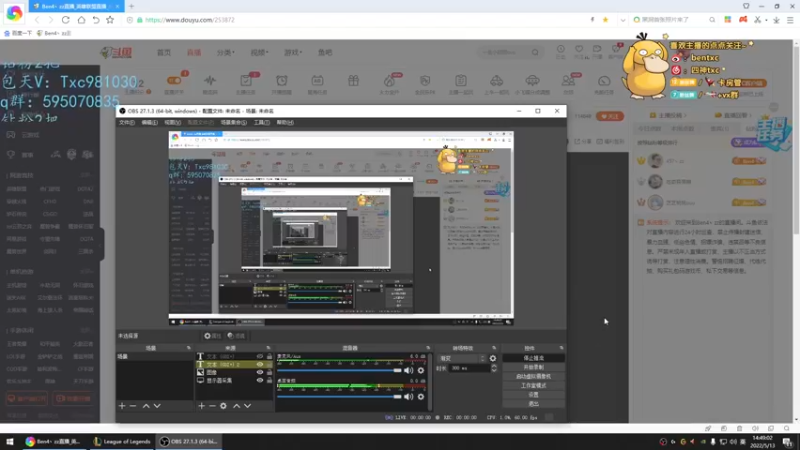
Task: Hide the first 文本 (GDI+) source
Action: pyautogui.click(x=260, y=357)
